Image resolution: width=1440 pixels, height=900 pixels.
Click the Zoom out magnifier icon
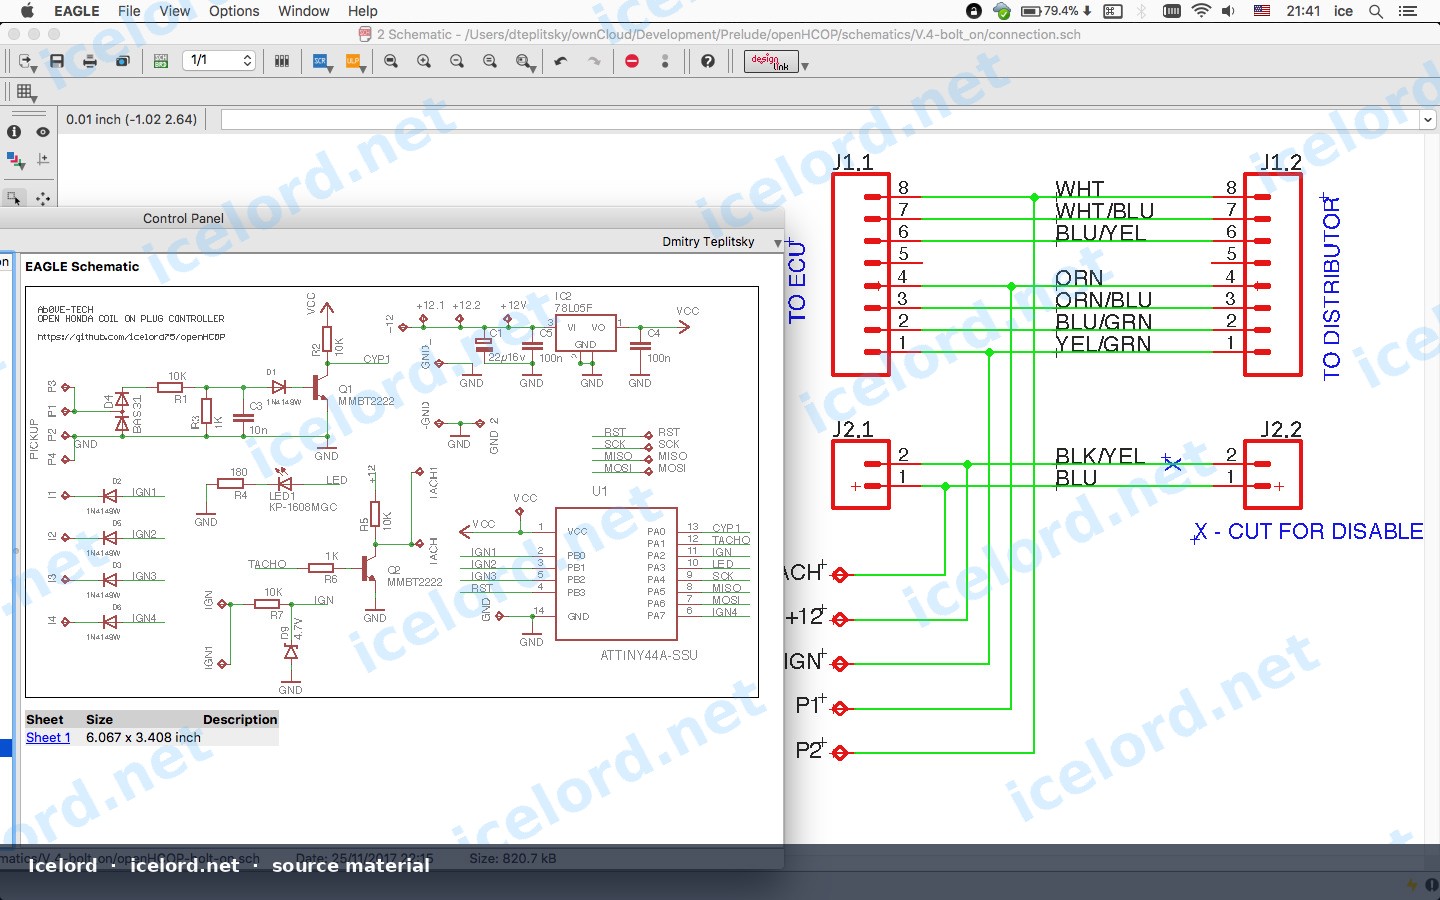[x=457, y=62]
